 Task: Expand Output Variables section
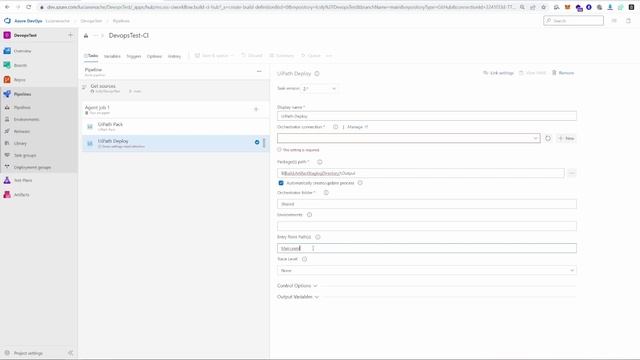[298, 297]
